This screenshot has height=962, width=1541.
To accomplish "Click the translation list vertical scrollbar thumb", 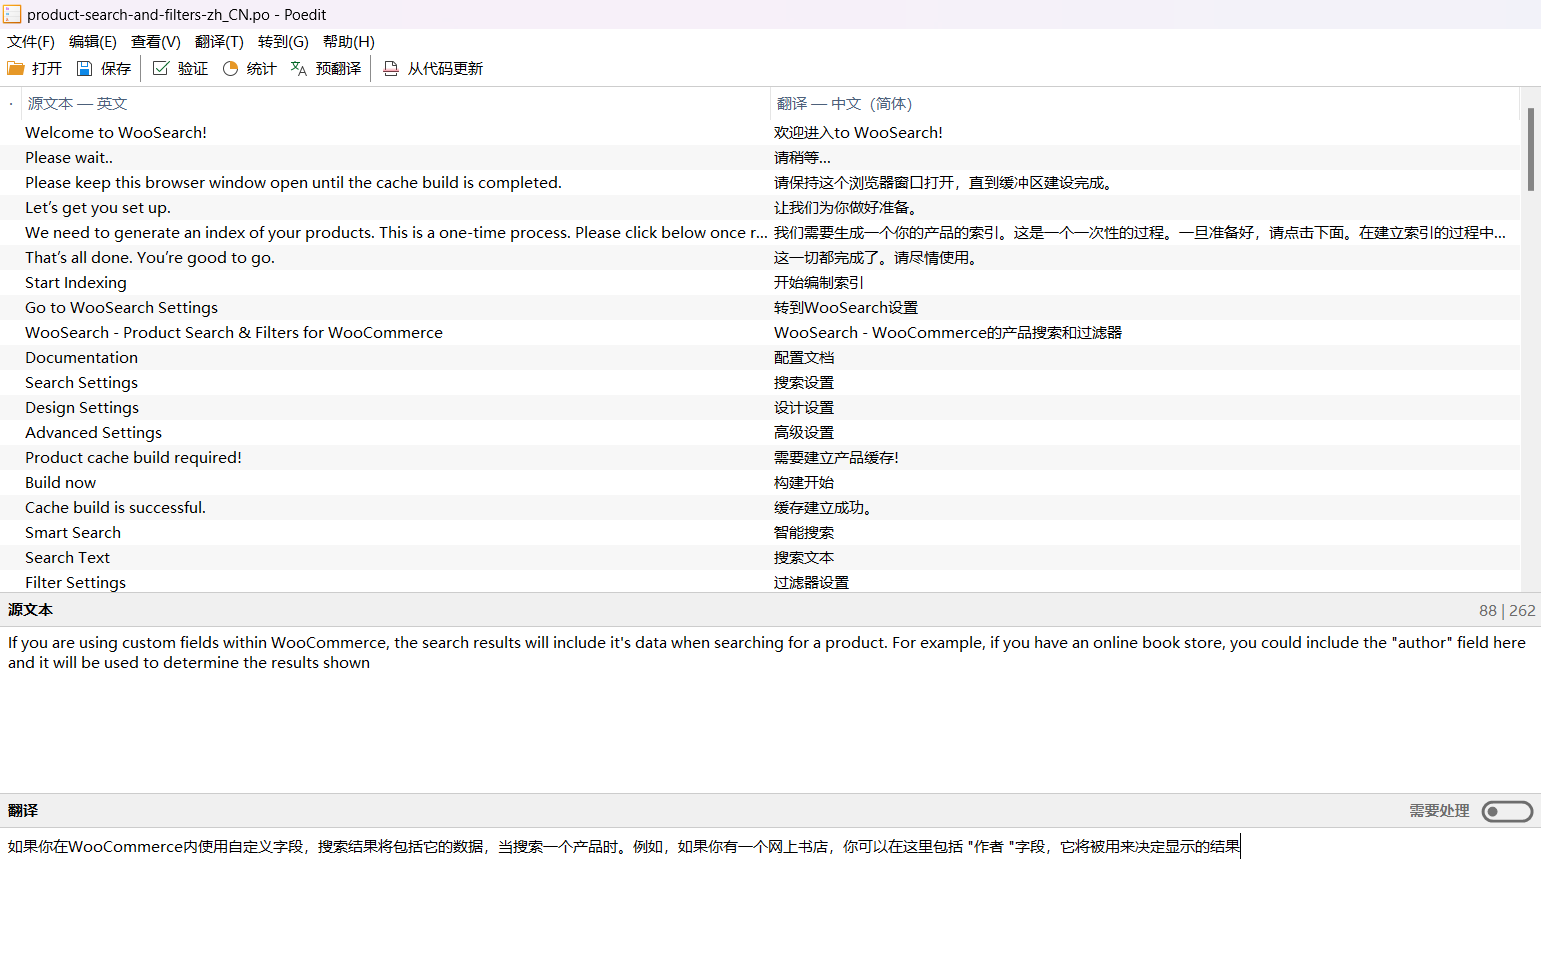I will [1531, 149].
